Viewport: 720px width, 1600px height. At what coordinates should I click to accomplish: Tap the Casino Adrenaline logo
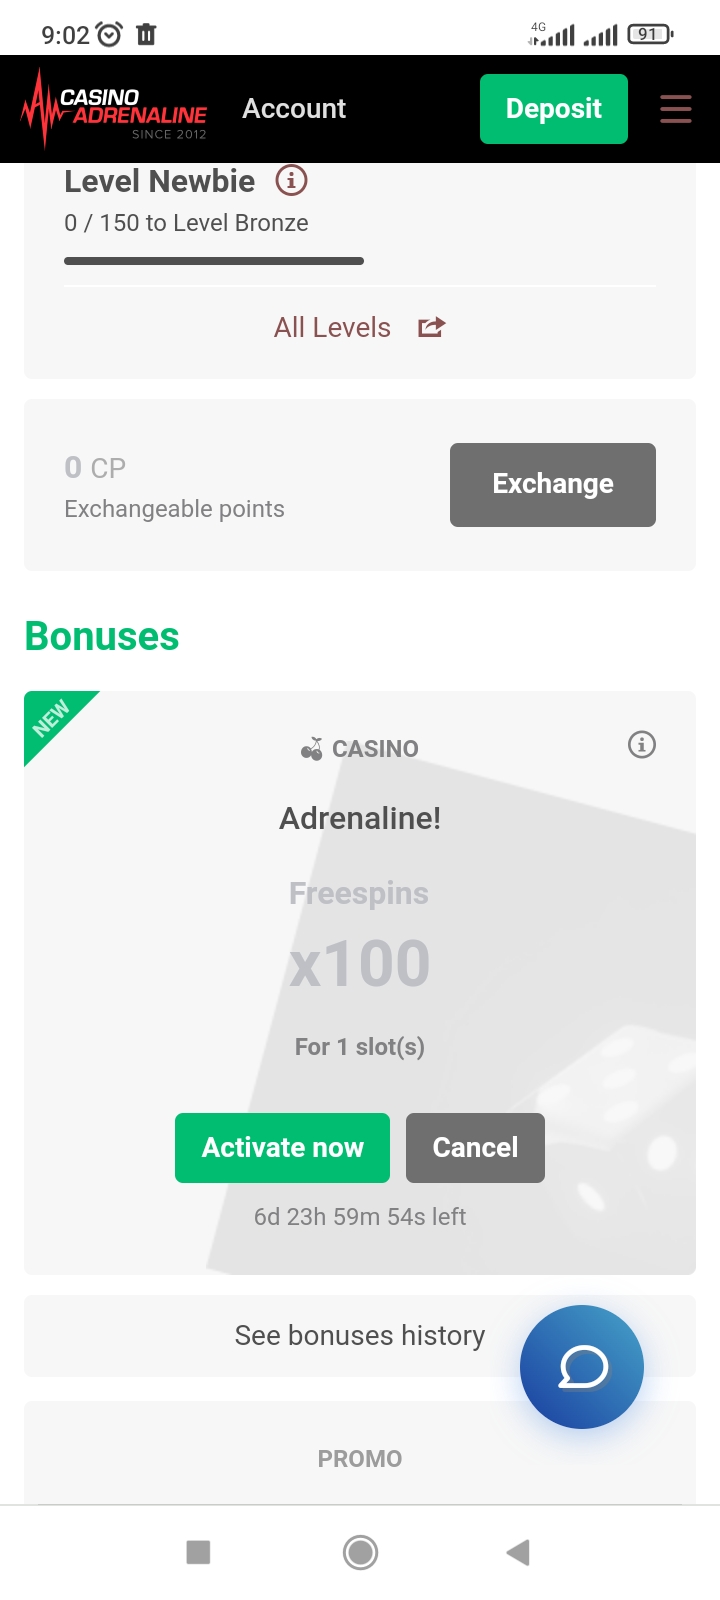[114, 109]
